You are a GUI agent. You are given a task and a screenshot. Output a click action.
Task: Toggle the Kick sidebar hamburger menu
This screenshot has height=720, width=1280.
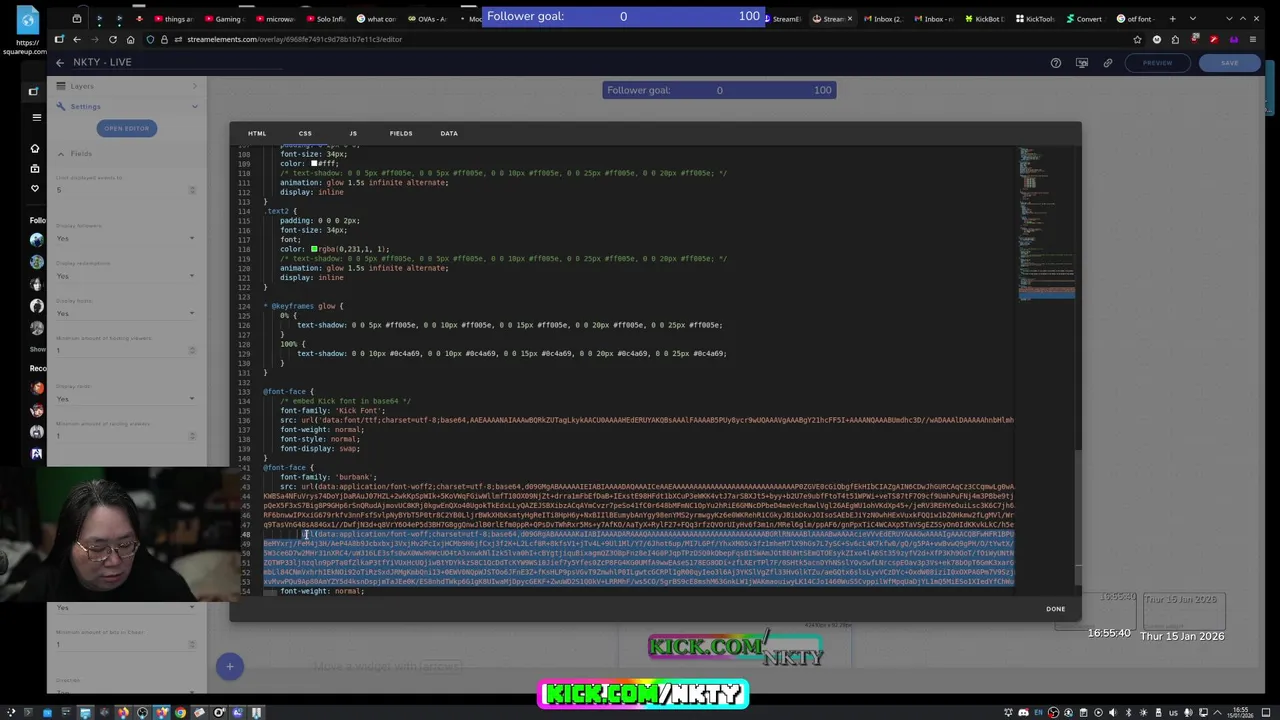click(x=36, y=117)
